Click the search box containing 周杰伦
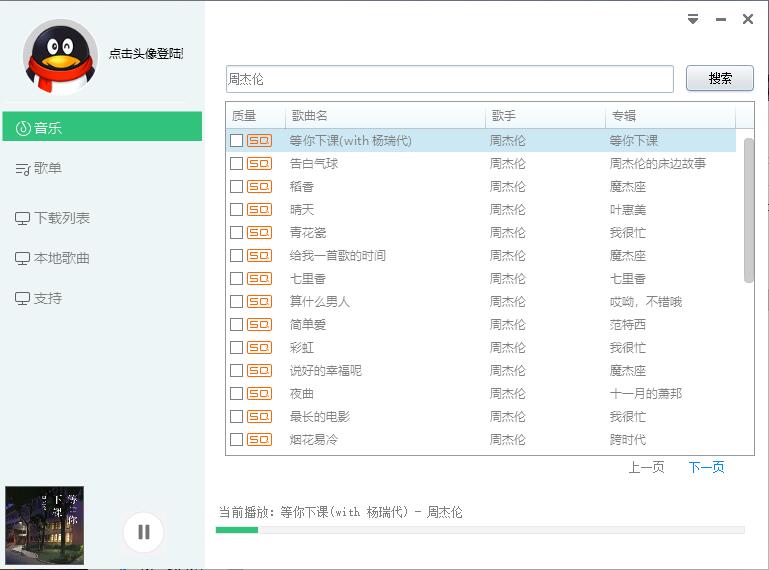Viewport: 769px width, 570px height. coord(450,78)
